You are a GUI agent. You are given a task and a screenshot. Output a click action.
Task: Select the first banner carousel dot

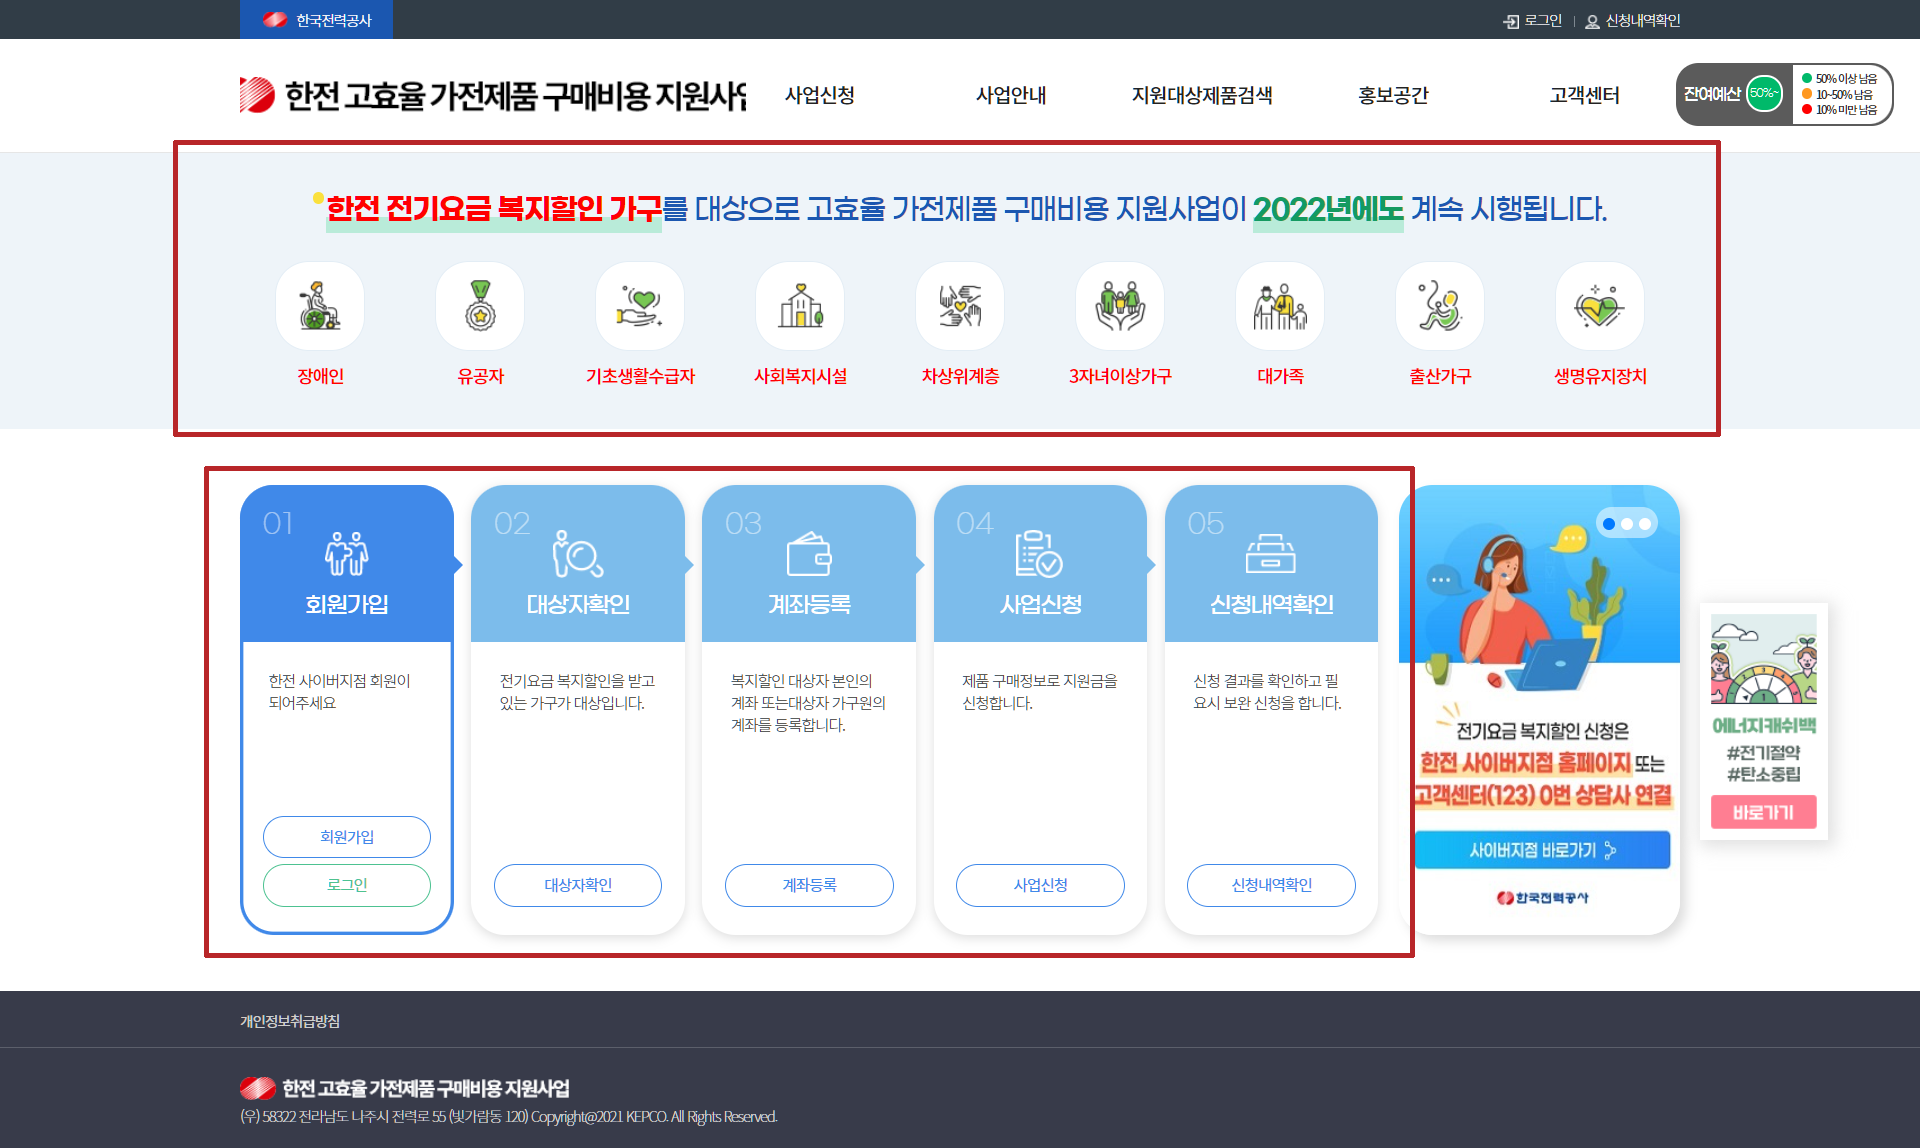(1609, 524)
